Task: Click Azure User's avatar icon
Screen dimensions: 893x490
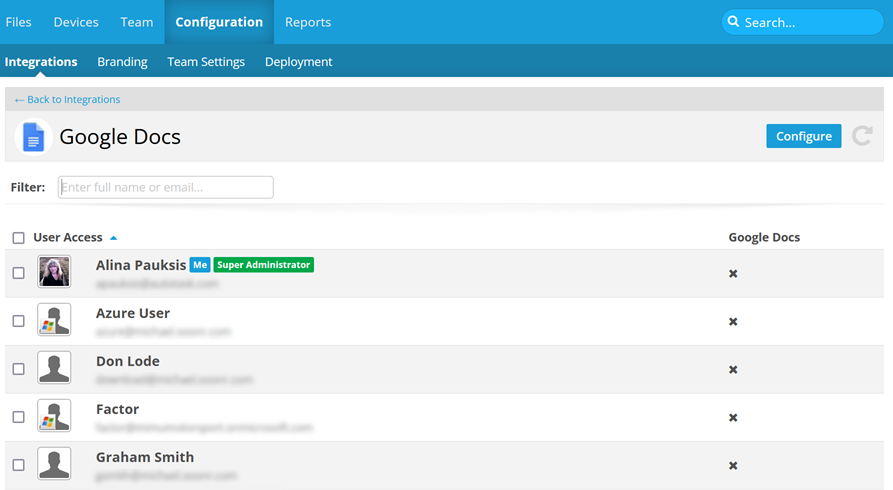Action: (x=54, y=320)
